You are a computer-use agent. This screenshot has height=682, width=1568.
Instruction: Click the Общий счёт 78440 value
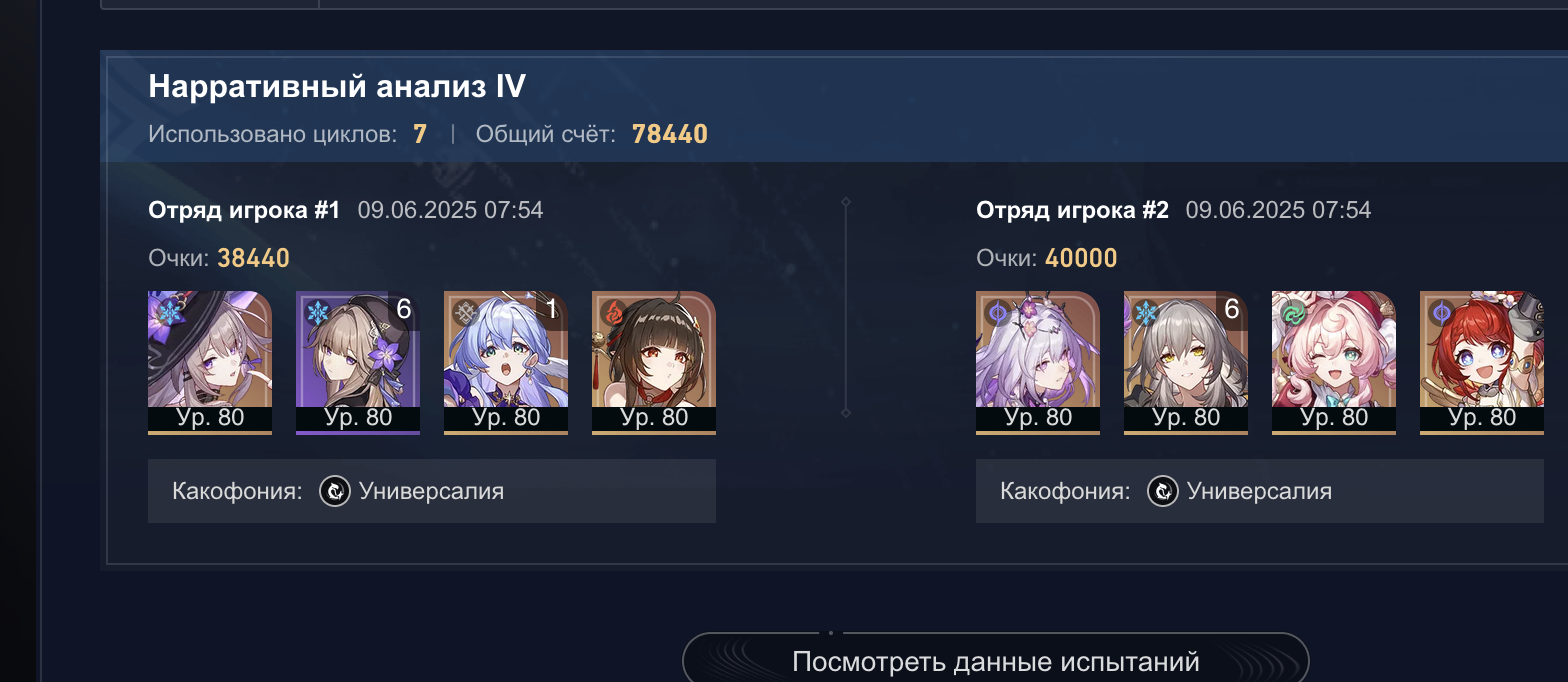(x=670, y=134)
